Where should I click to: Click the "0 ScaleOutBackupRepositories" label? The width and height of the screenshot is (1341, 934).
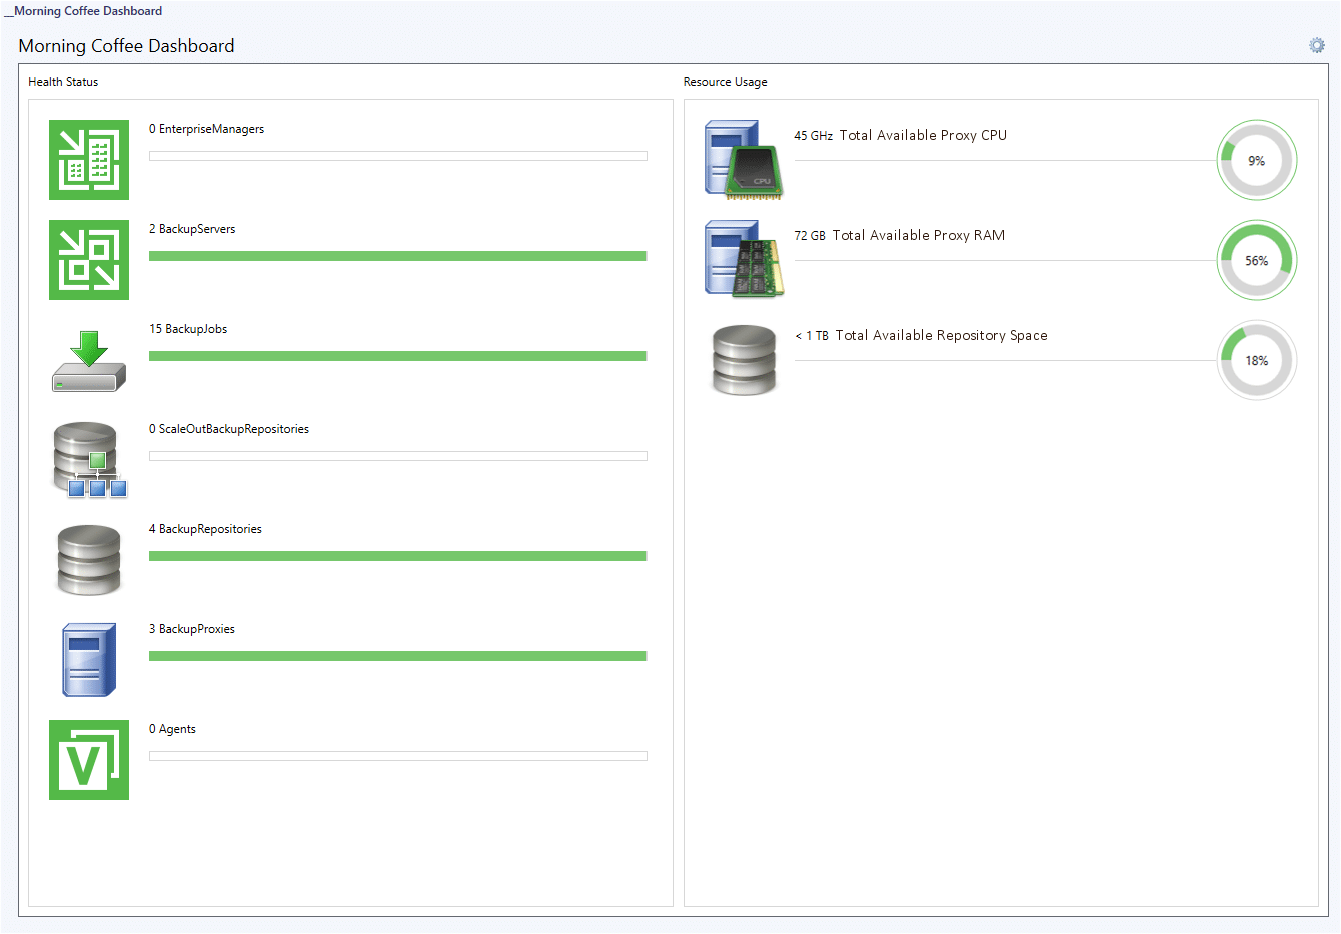(229, 429)
